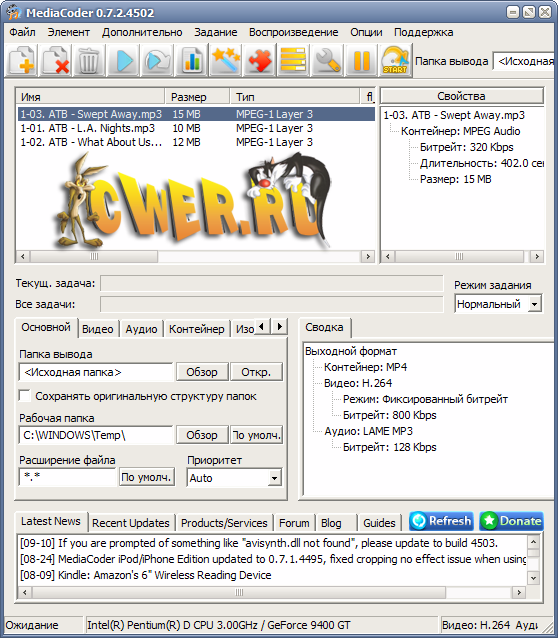Click the Тип column header
The image size is (558, 638).
tap(295, 97)
